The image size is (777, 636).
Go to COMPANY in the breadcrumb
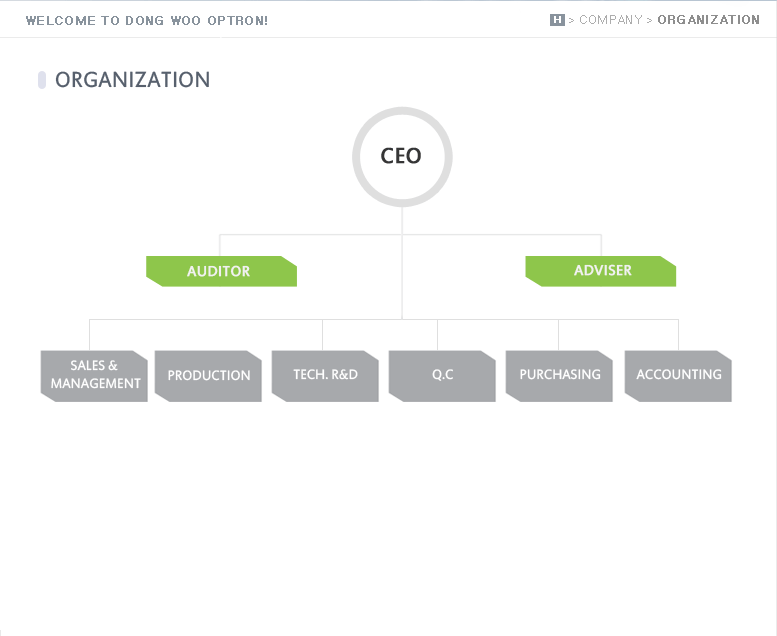coord(610,20)
